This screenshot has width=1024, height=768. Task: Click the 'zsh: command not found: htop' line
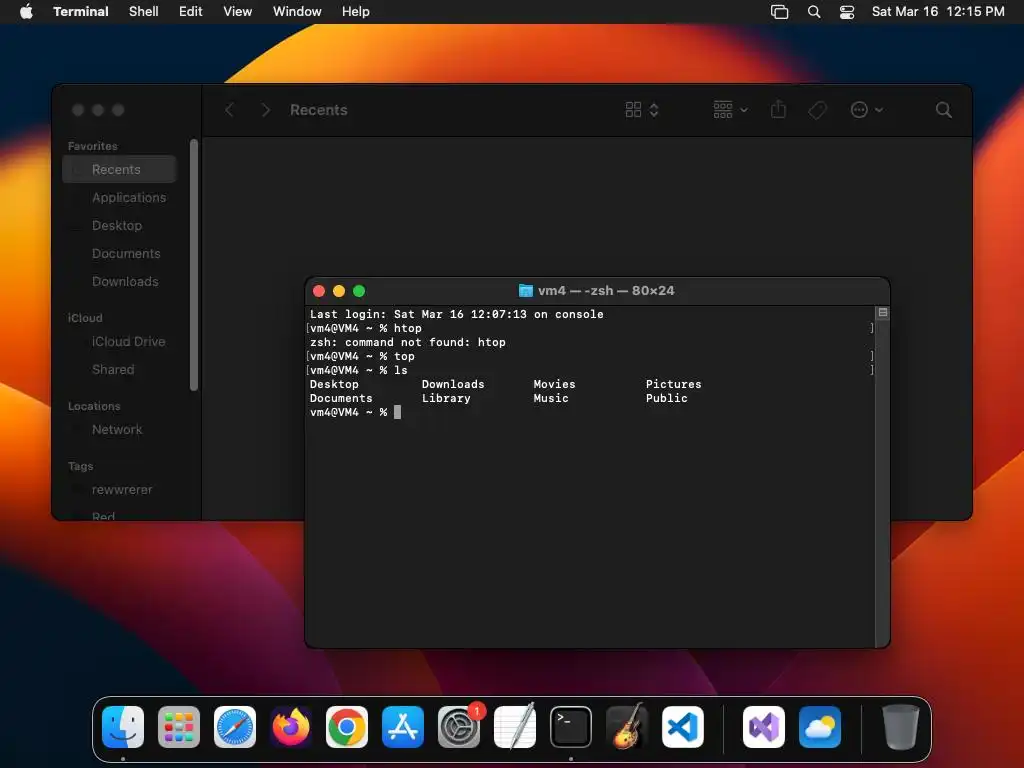[408, 342]
